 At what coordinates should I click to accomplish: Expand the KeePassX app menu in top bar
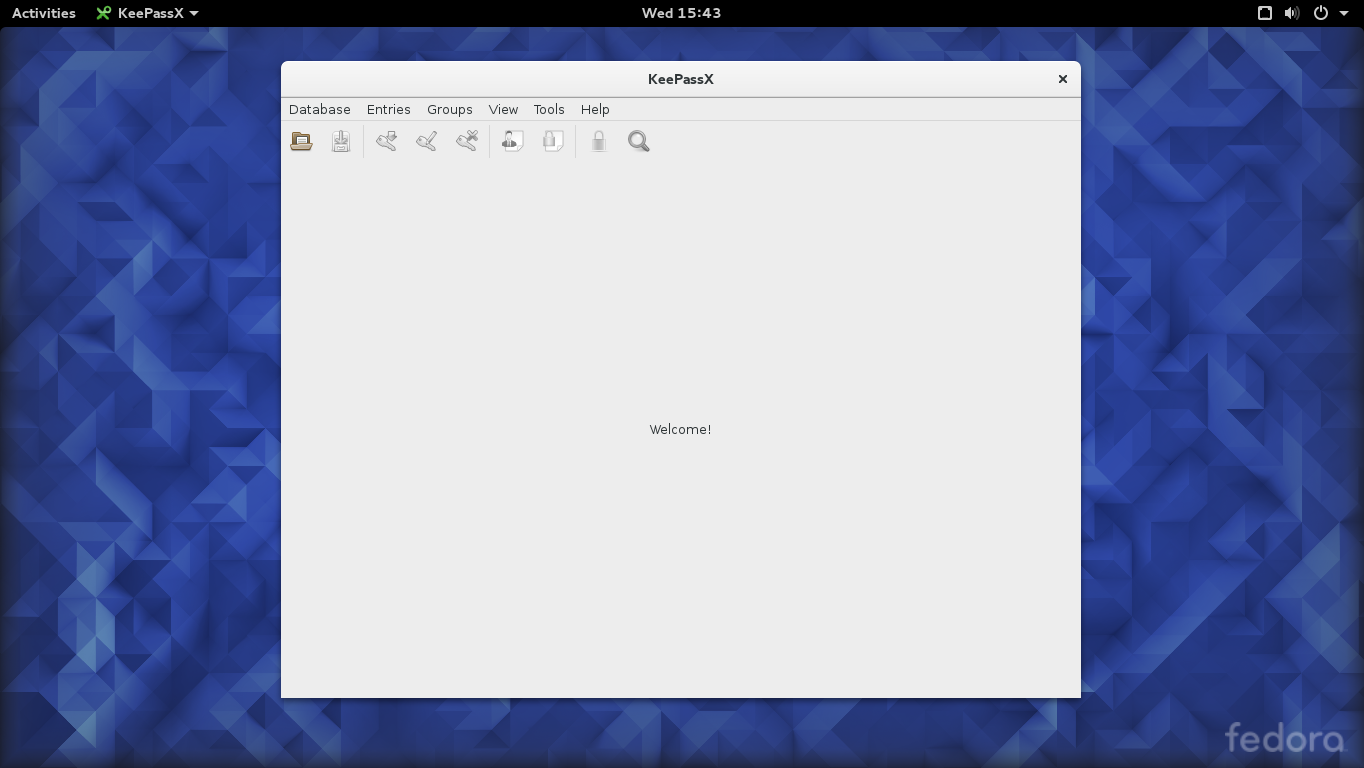coord(148,13)
